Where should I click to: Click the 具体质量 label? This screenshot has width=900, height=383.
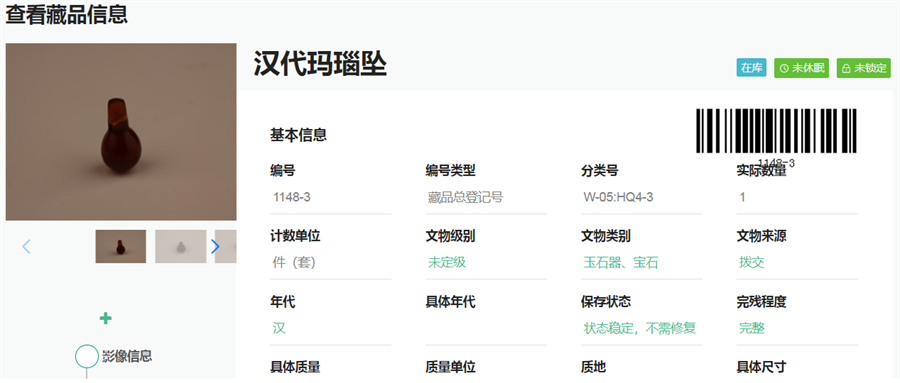295,366
